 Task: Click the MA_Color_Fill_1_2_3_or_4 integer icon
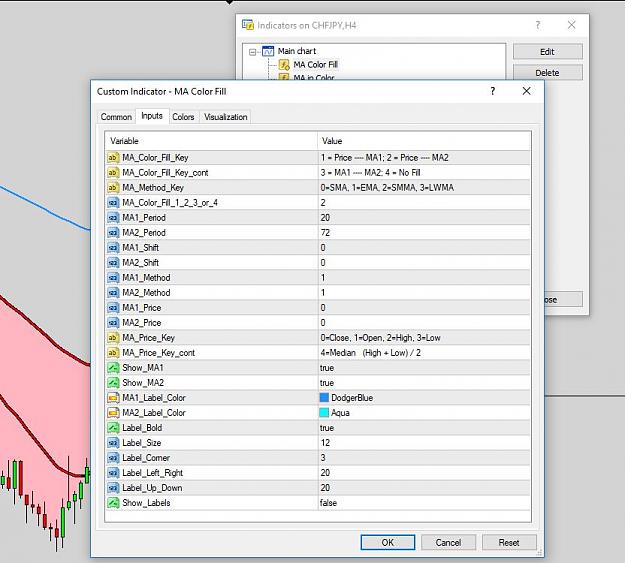(x=113, y=203)
